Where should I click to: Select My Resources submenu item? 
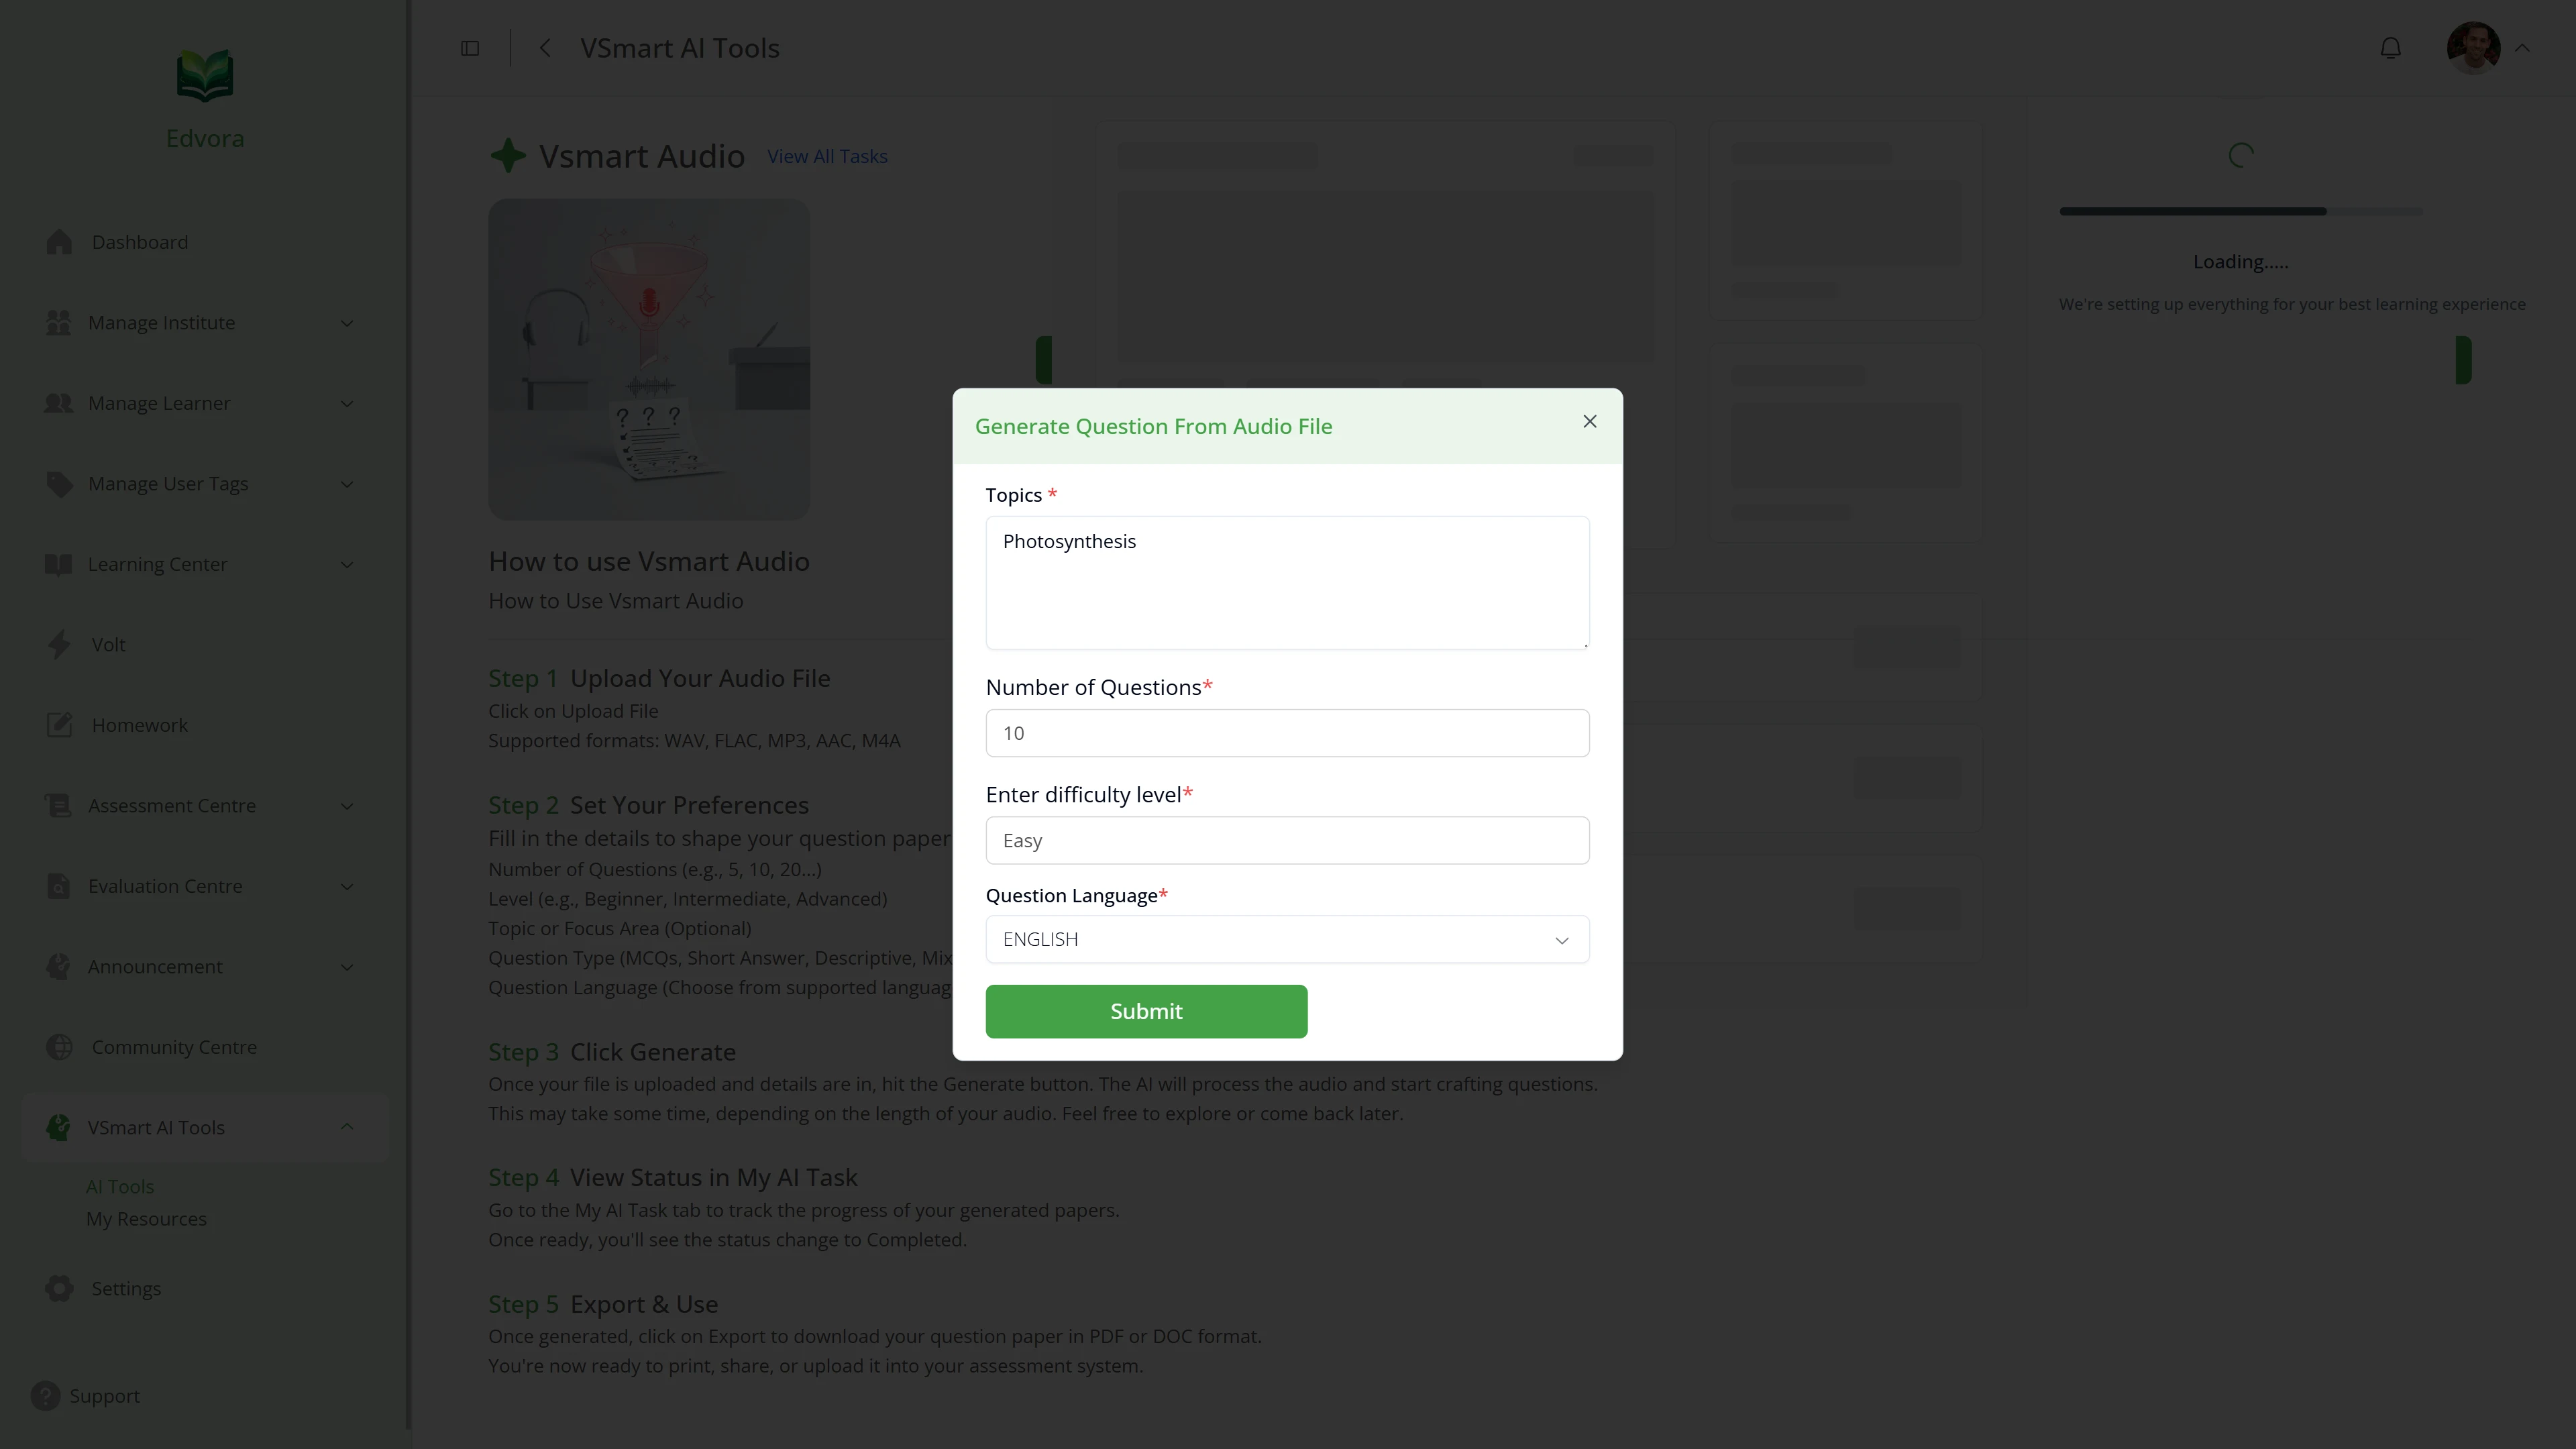[x=146, y=1219]
